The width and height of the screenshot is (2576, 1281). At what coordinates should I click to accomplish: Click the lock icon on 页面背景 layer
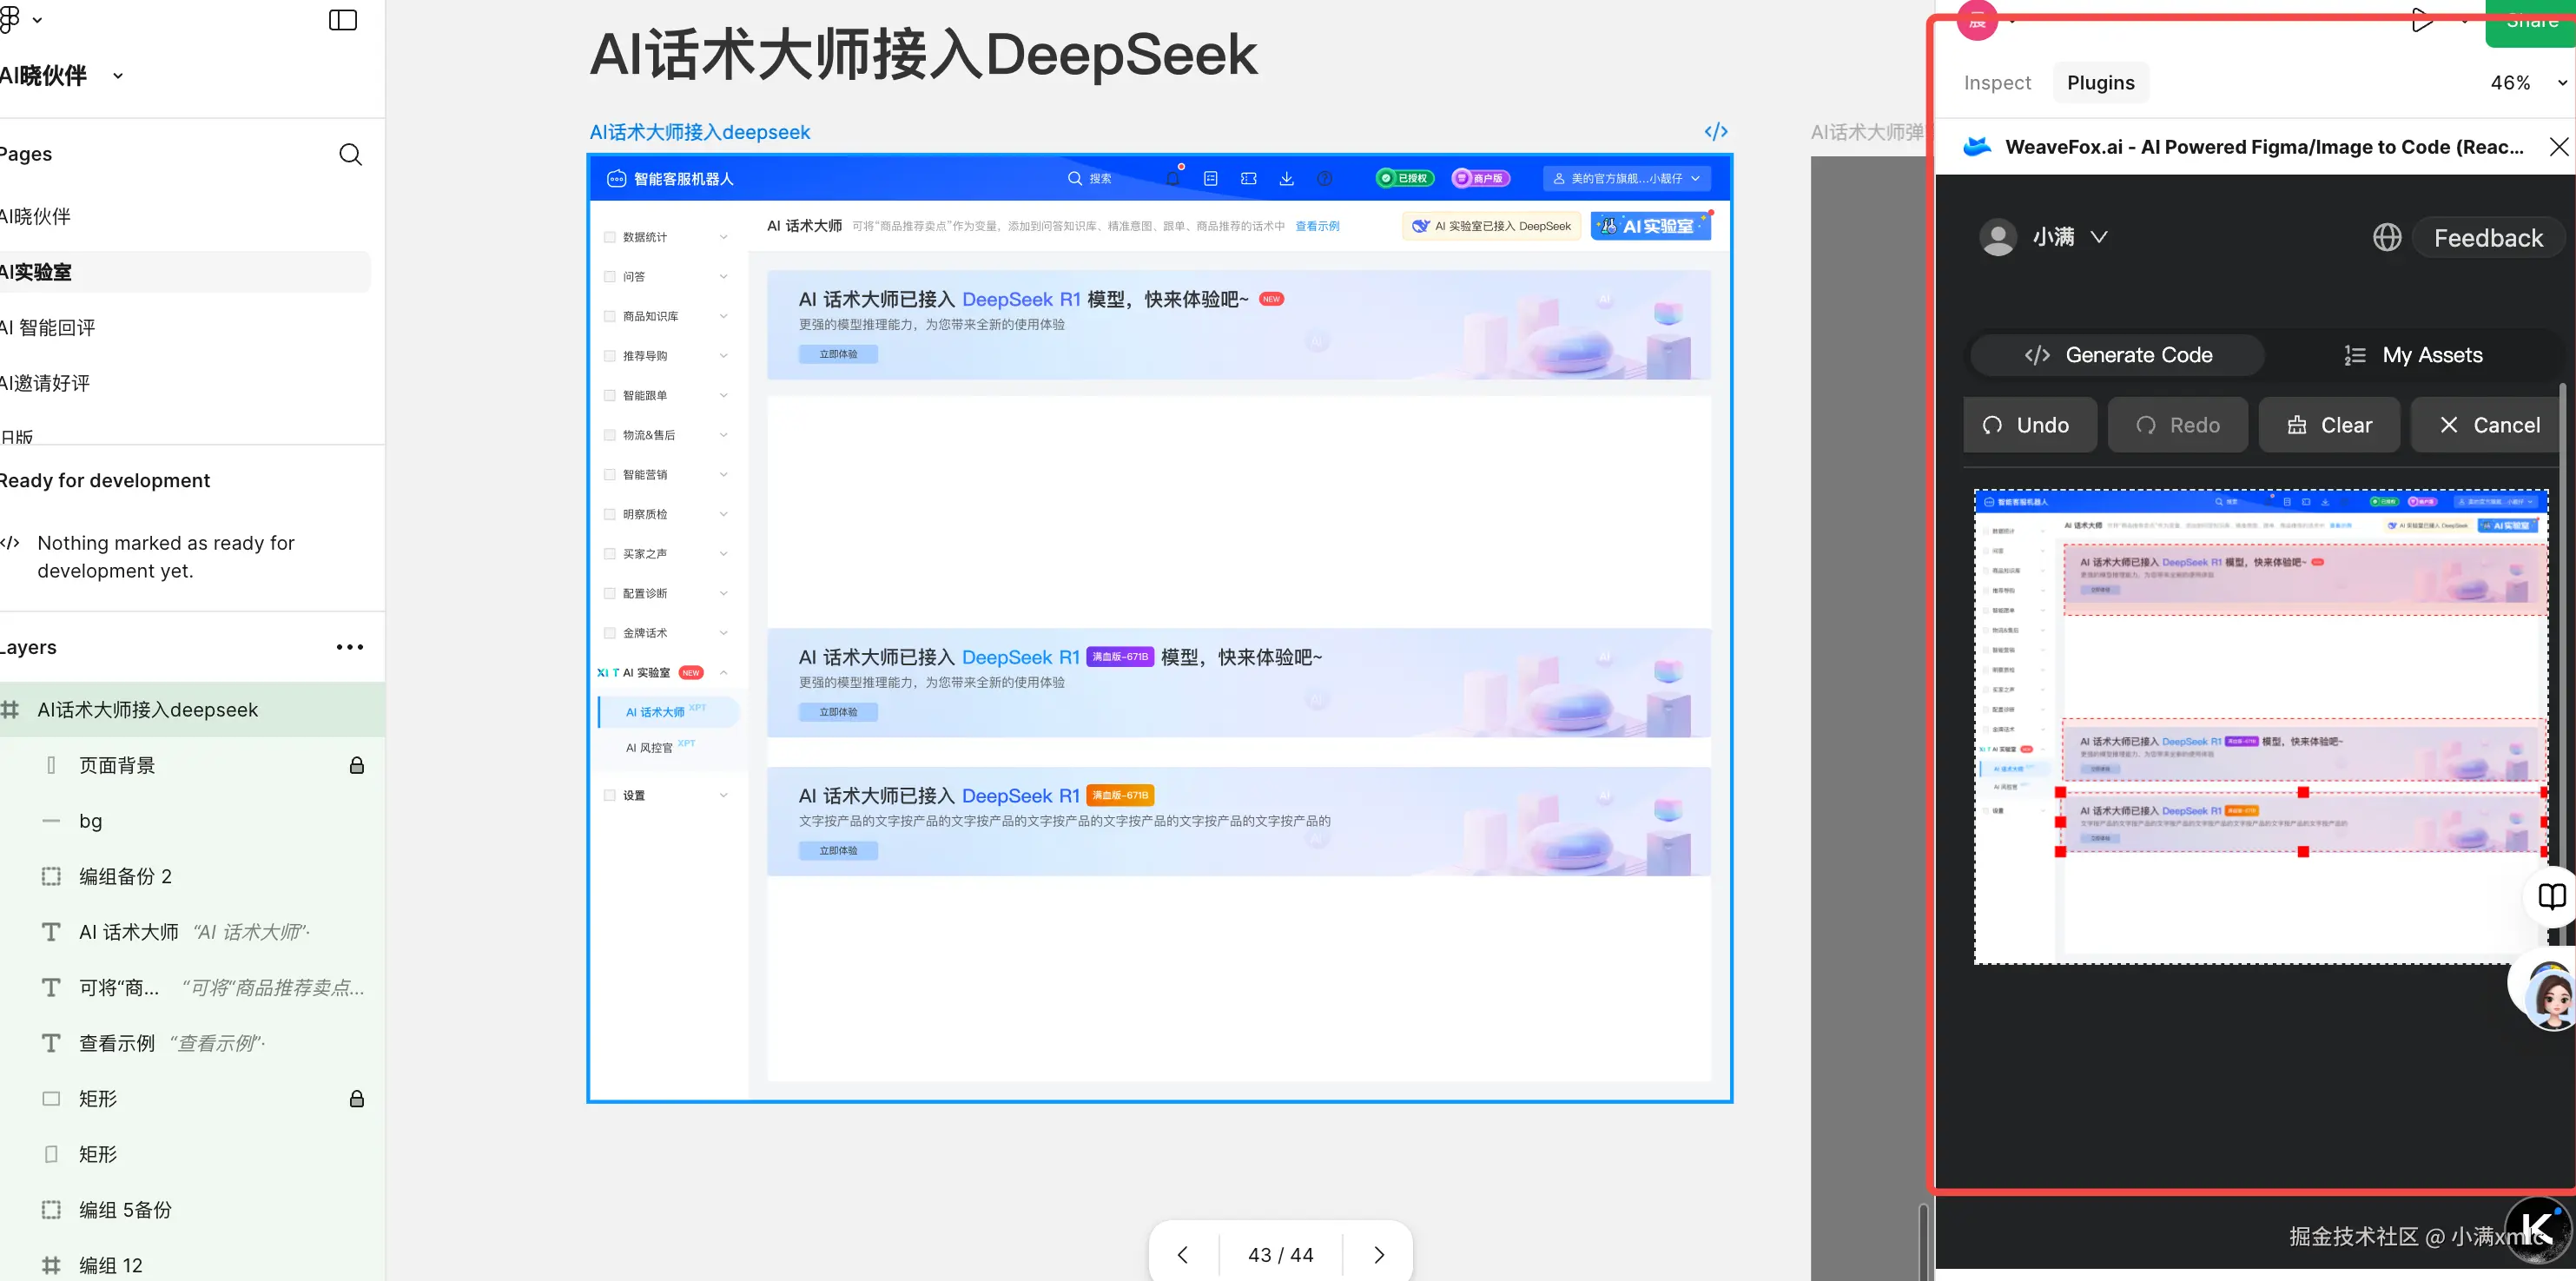(356, 765)
